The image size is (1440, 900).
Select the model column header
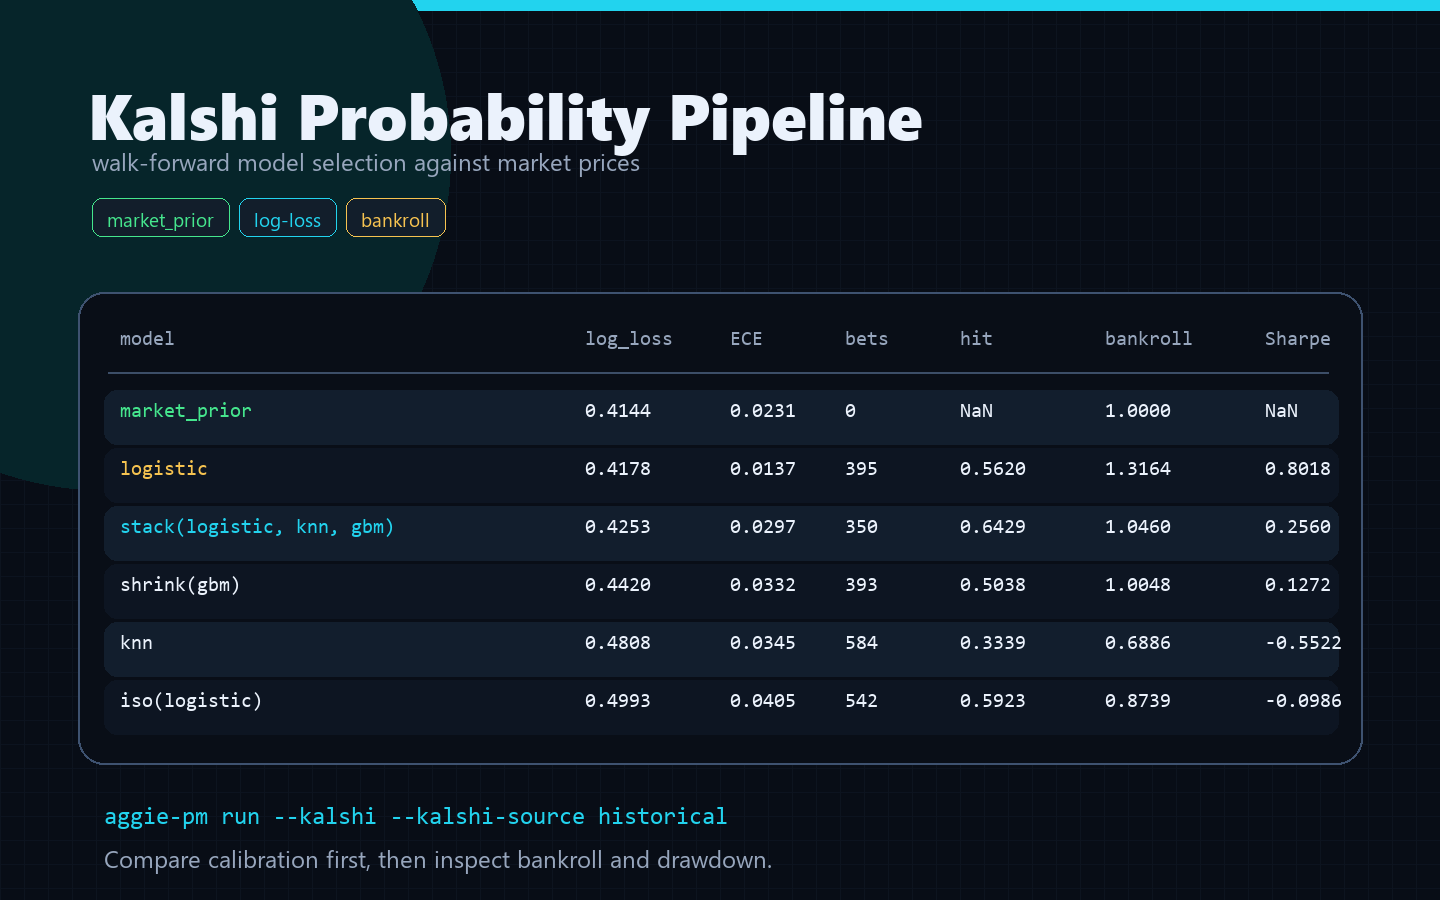[x=147, y=339]
